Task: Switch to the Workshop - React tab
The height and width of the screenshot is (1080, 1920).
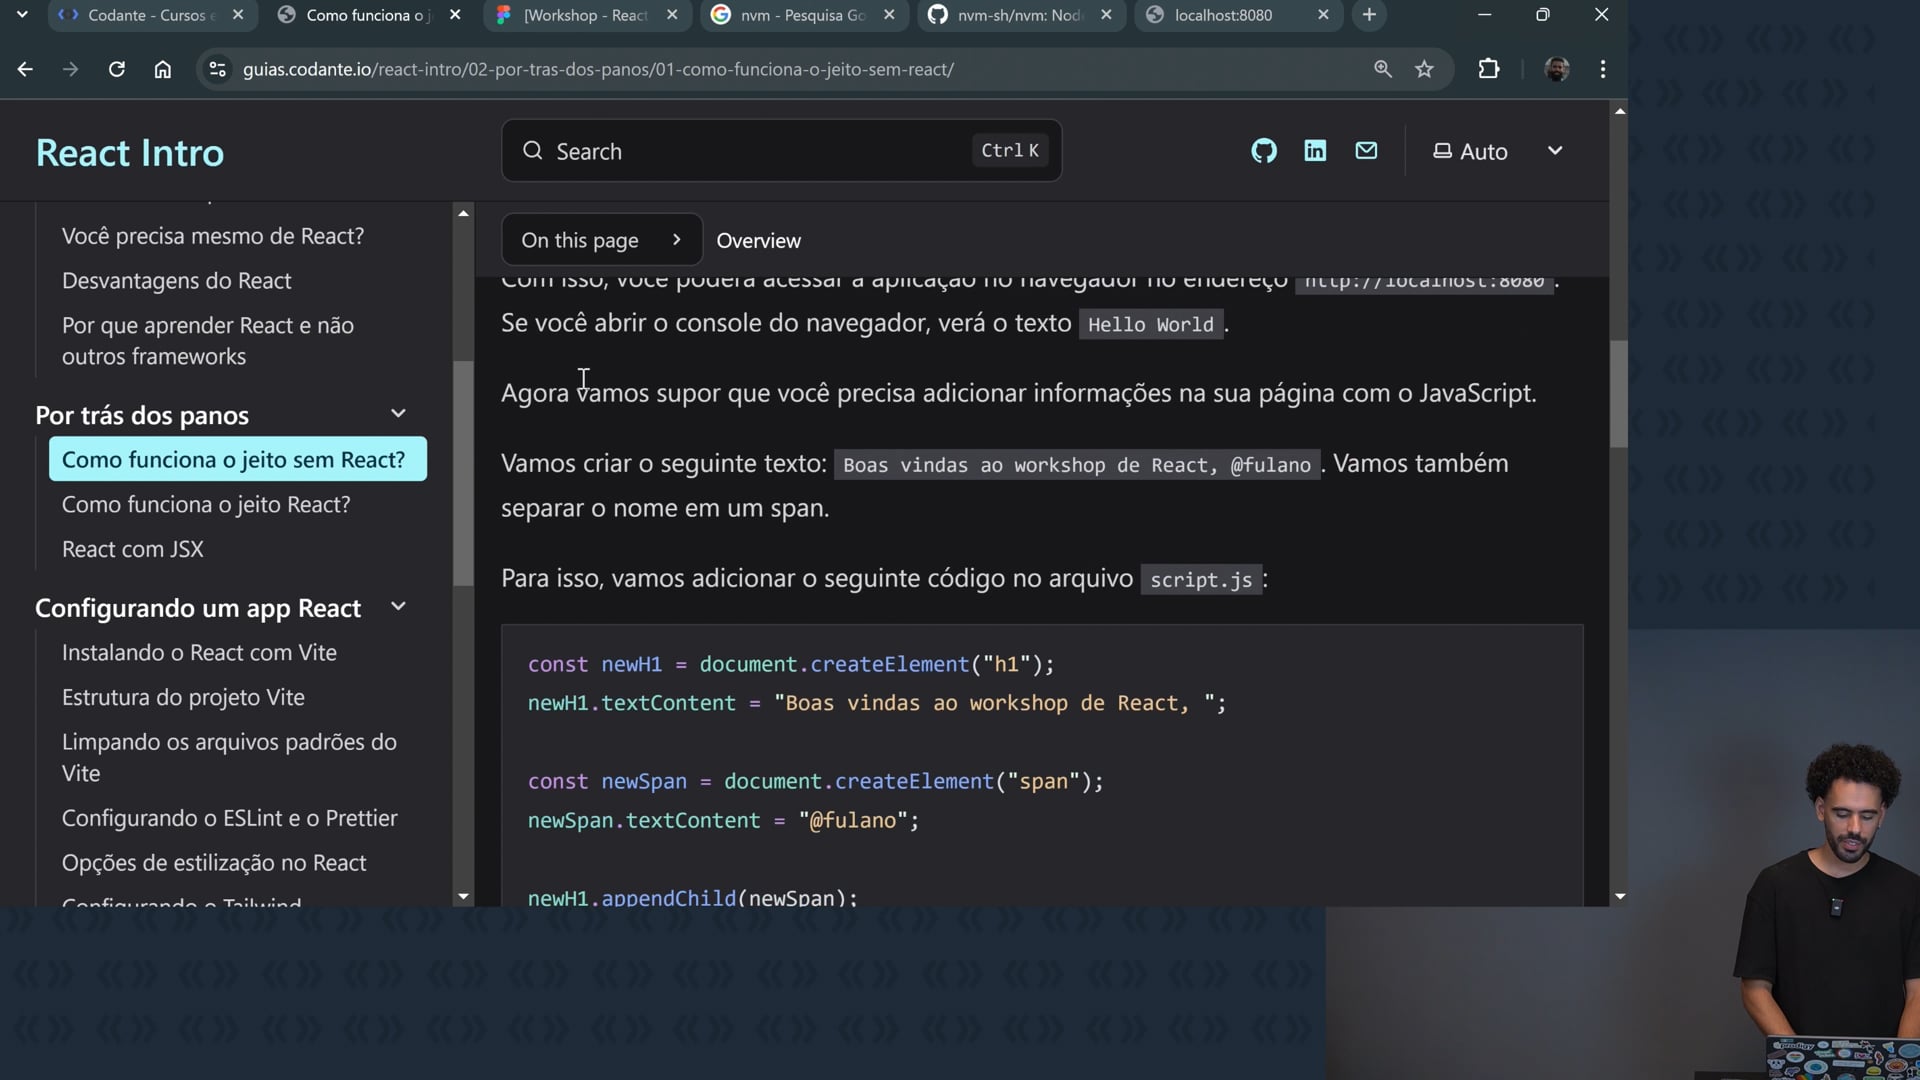Action: click(586, 15)
